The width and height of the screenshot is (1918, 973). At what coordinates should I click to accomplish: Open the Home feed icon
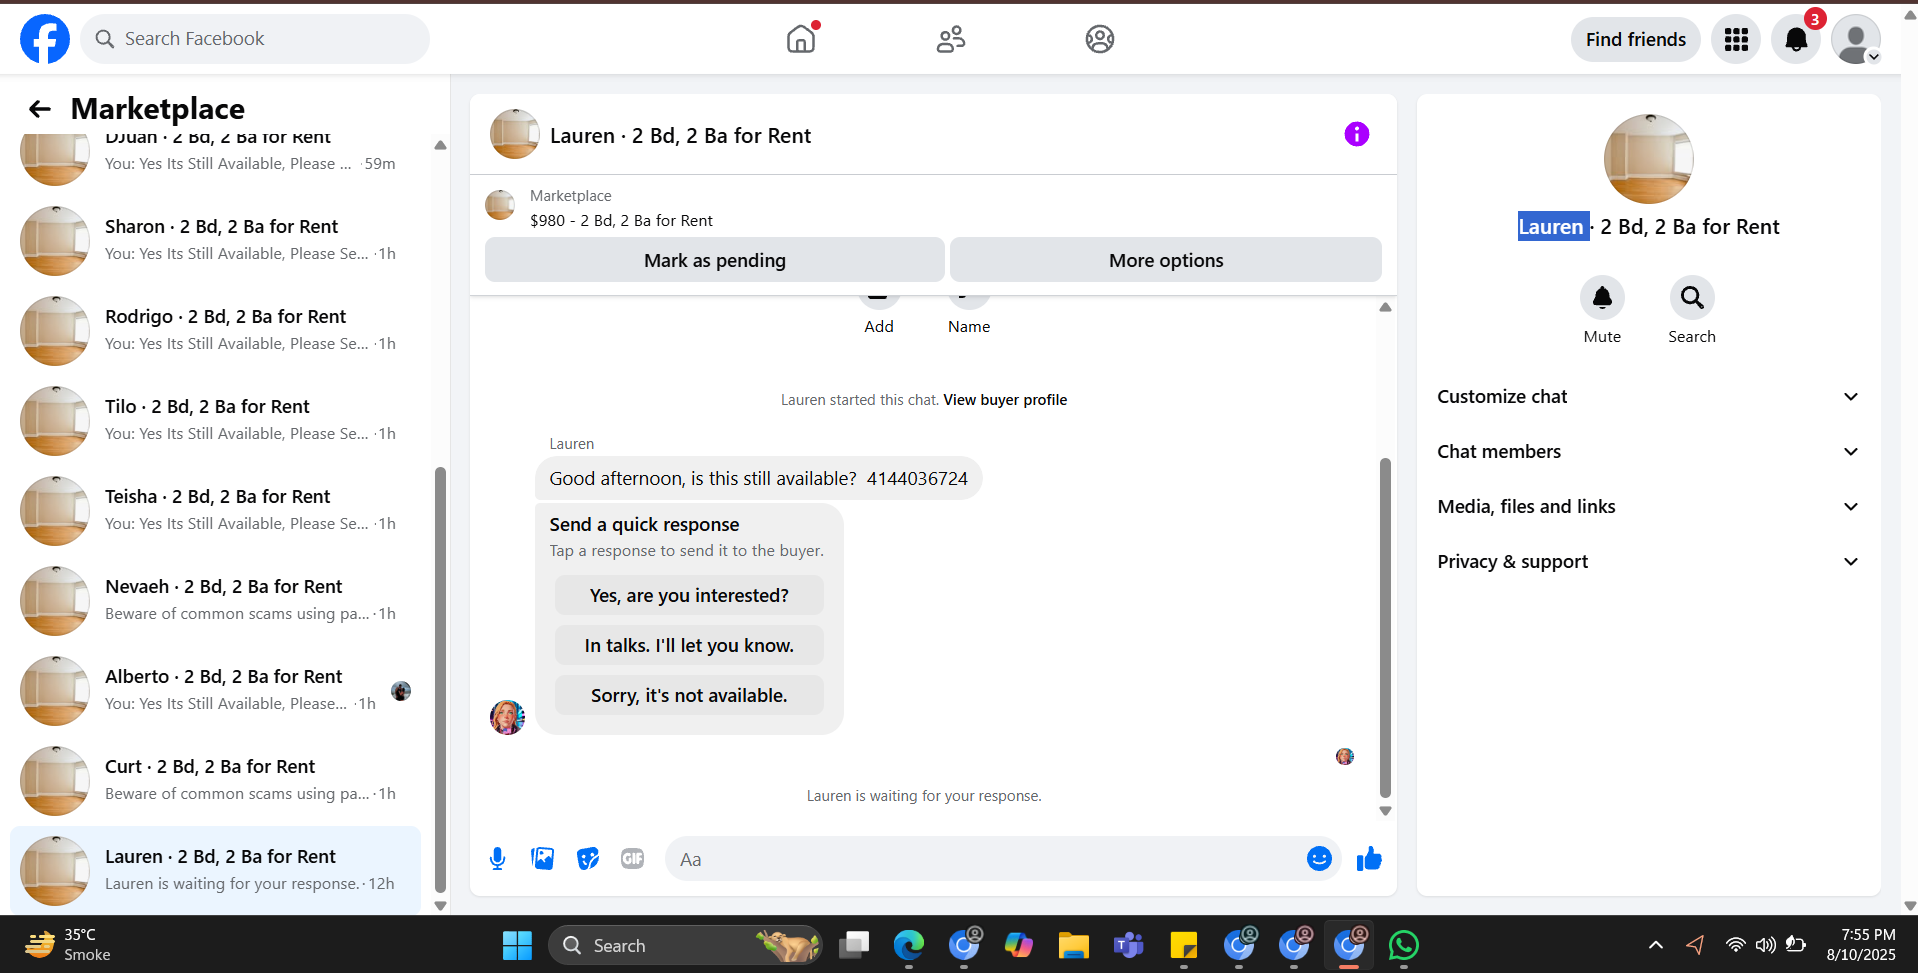pyautogui.click(x=801, y=39)
